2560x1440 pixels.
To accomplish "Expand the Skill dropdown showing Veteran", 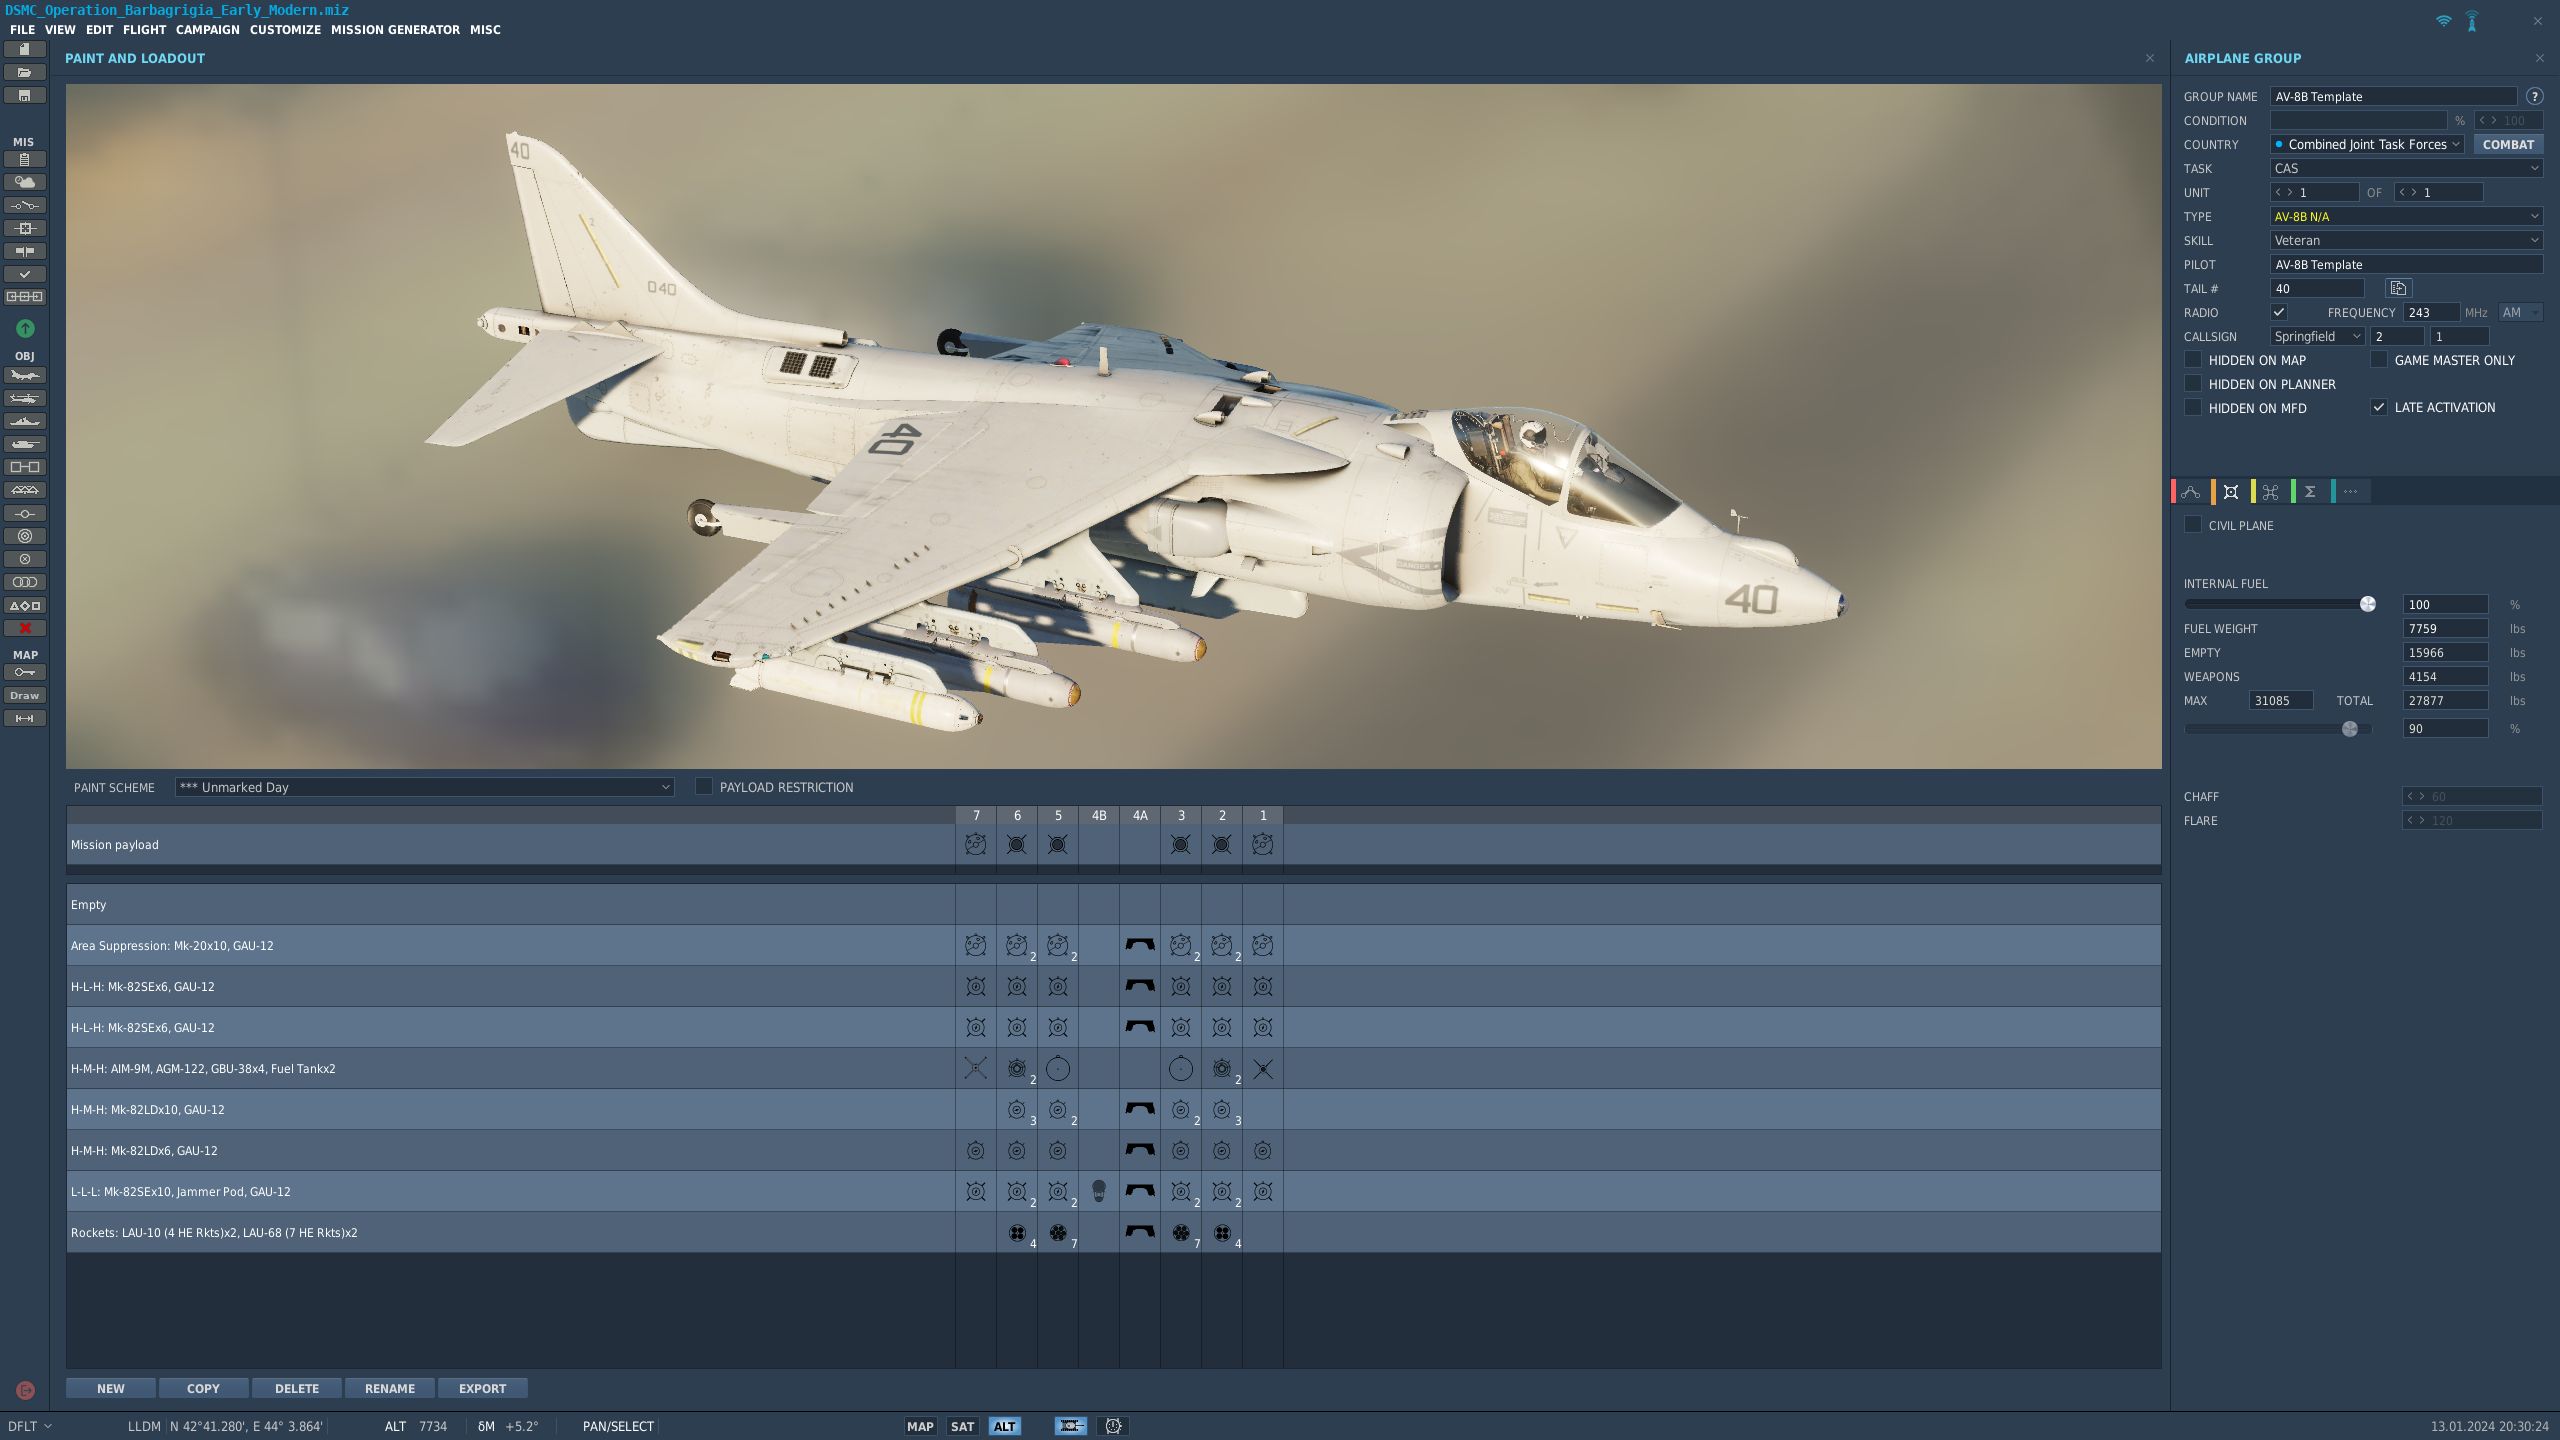I will tap(2405, 240).
